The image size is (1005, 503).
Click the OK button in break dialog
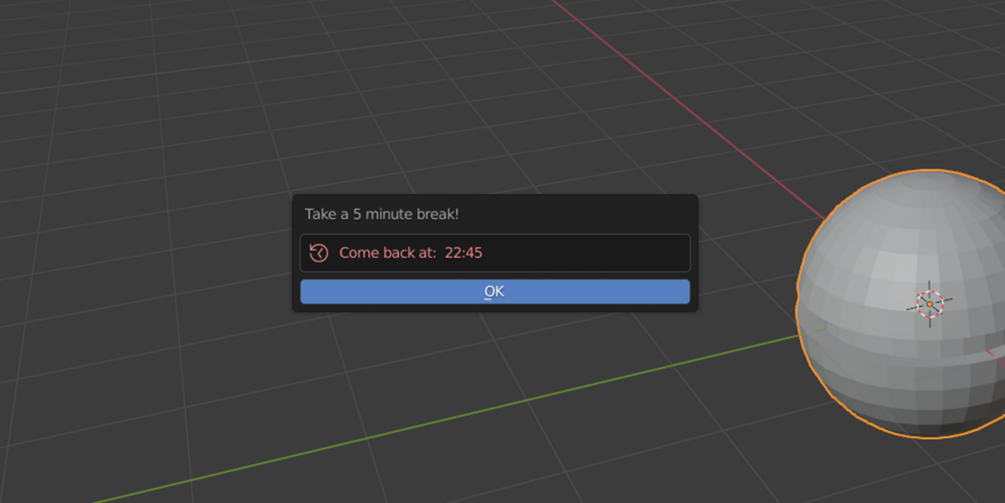point(495,292)
